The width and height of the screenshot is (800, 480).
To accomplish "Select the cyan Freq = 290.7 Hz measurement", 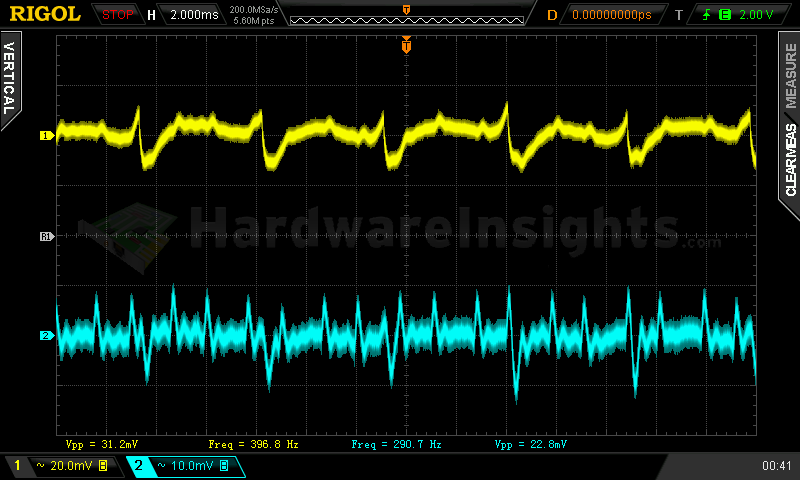I will click(396, 443).
